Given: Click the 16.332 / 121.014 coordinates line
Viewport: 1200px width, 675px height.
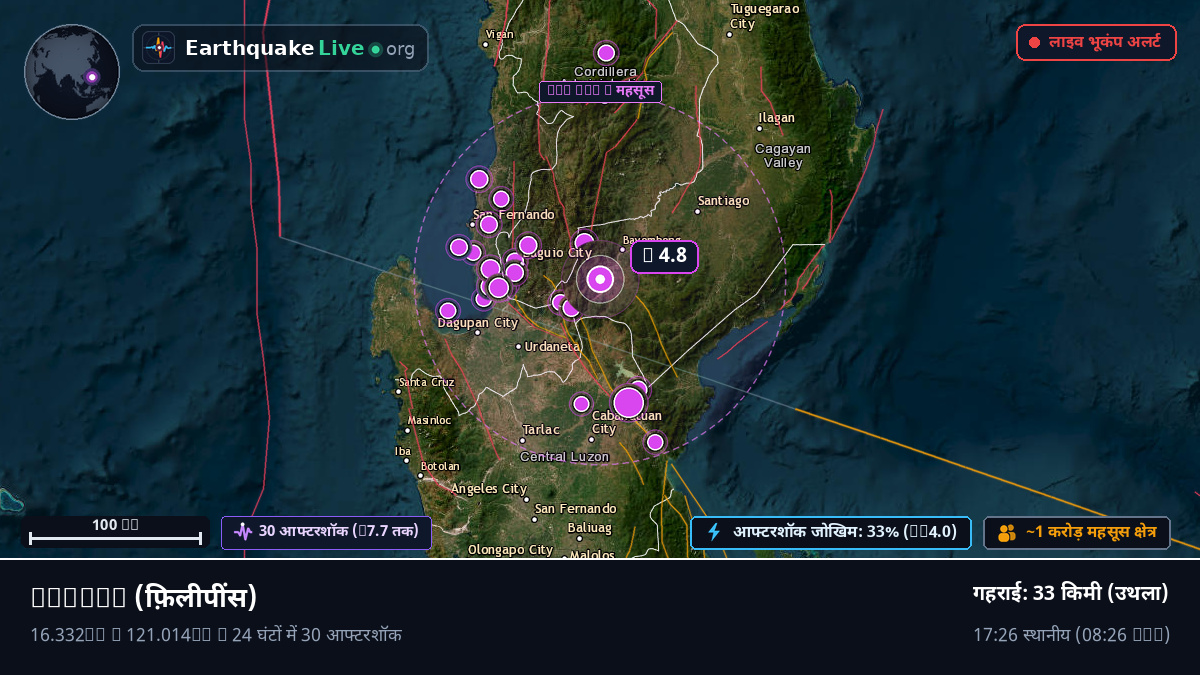Looking at the screenshot, I should [x=216, y=635].
